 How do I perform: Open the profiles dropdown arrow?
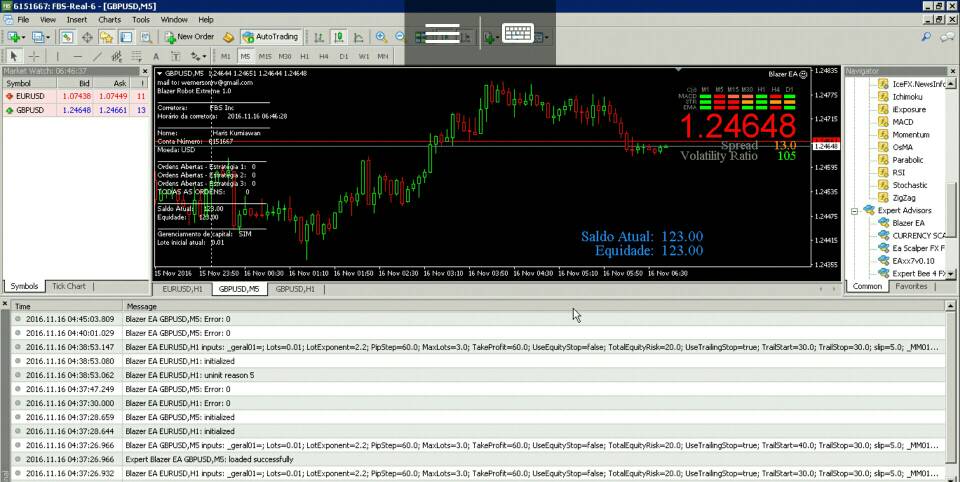pos(50,37)
